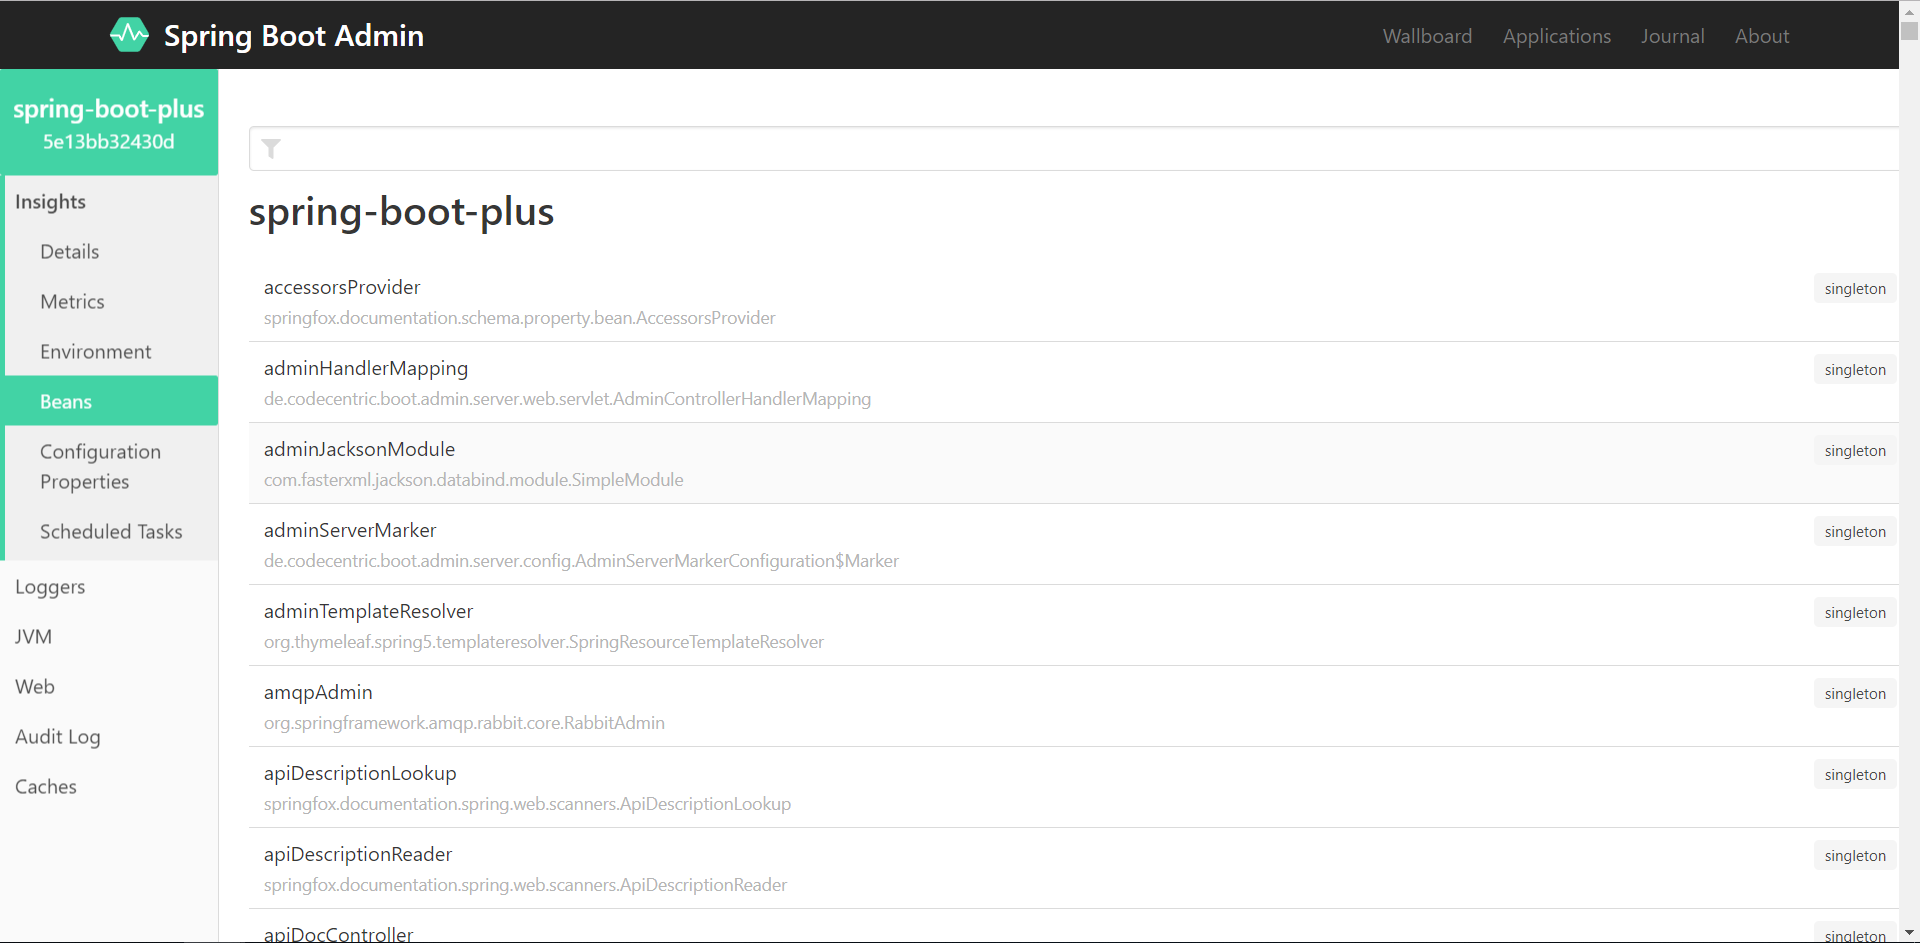Click the AdminControllerHandlerMapping class path text
1920x943 pixels.
click(x=567, y=399)
